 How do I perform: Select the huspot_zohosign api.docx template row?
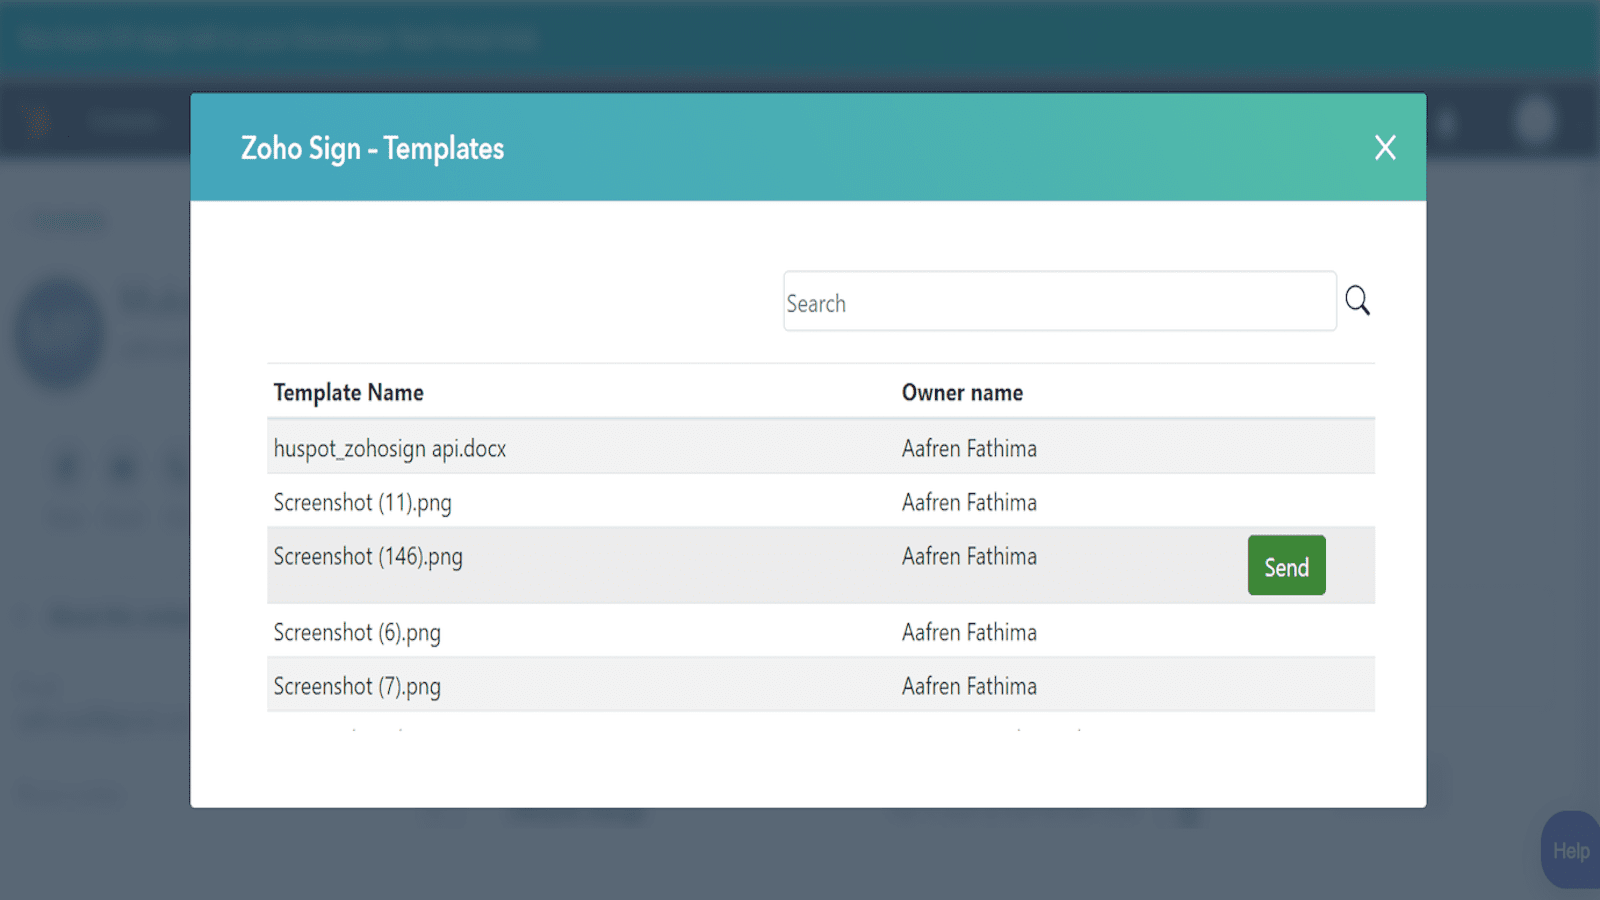821,447
